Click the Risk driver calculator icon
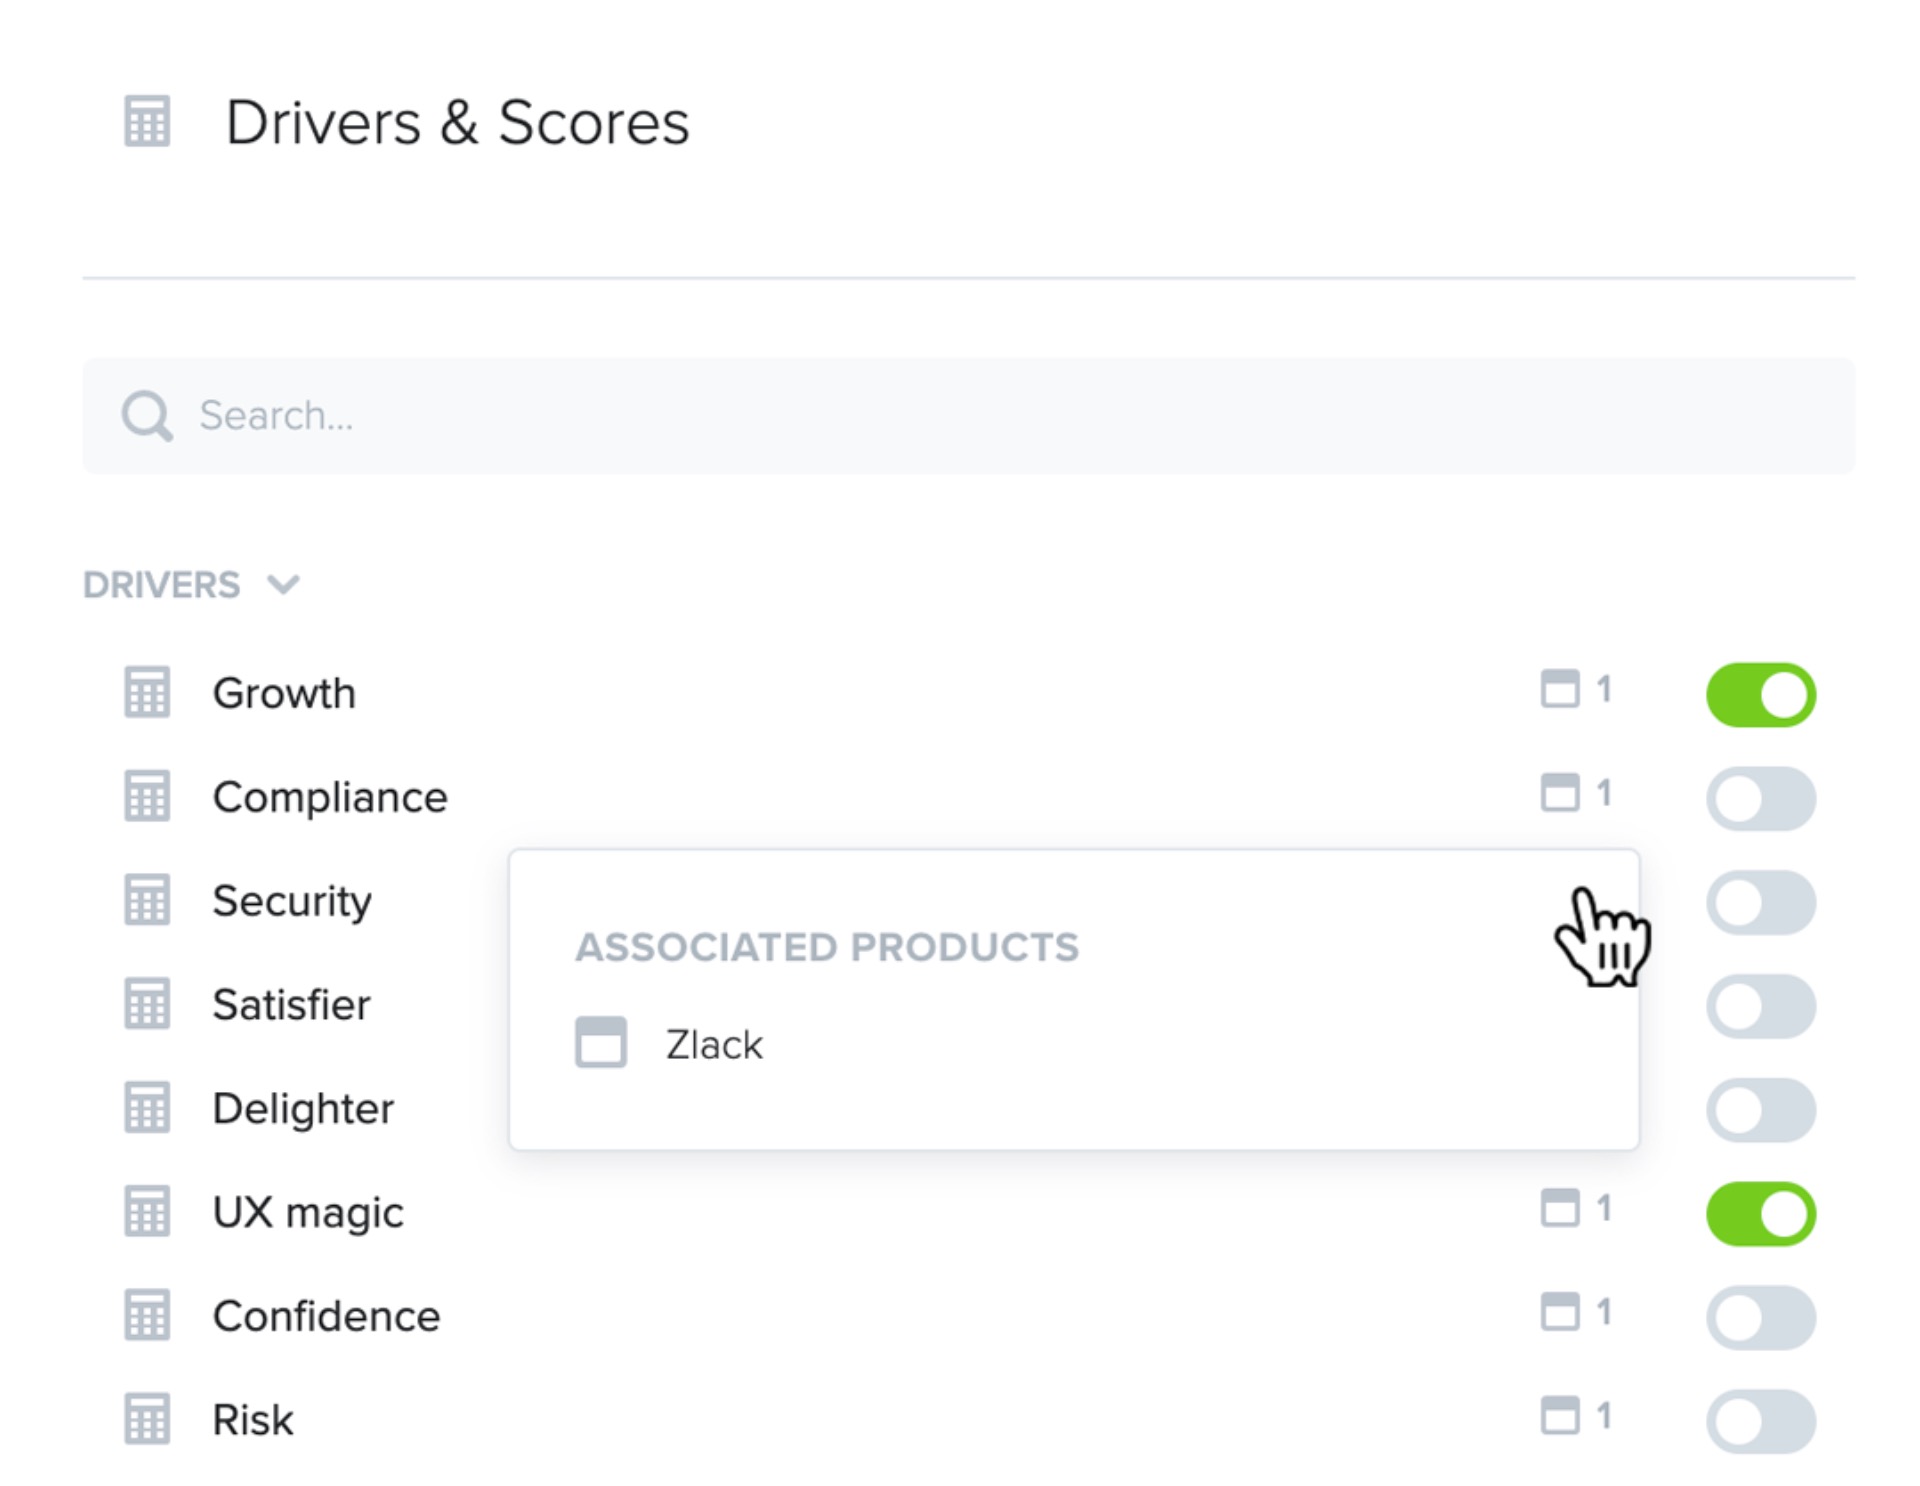 click(x=147, y=1420)
